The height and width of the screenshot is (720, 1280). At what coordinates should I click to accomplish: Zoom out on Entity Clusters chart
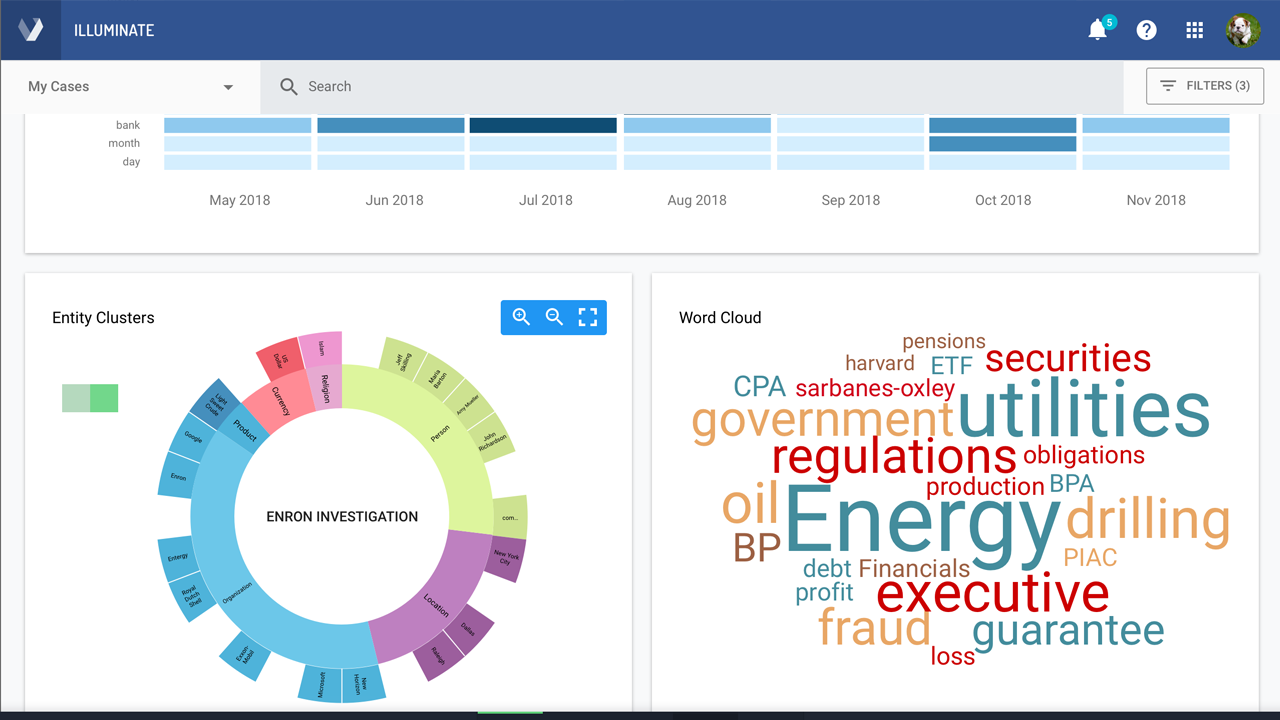pos(554,317)
